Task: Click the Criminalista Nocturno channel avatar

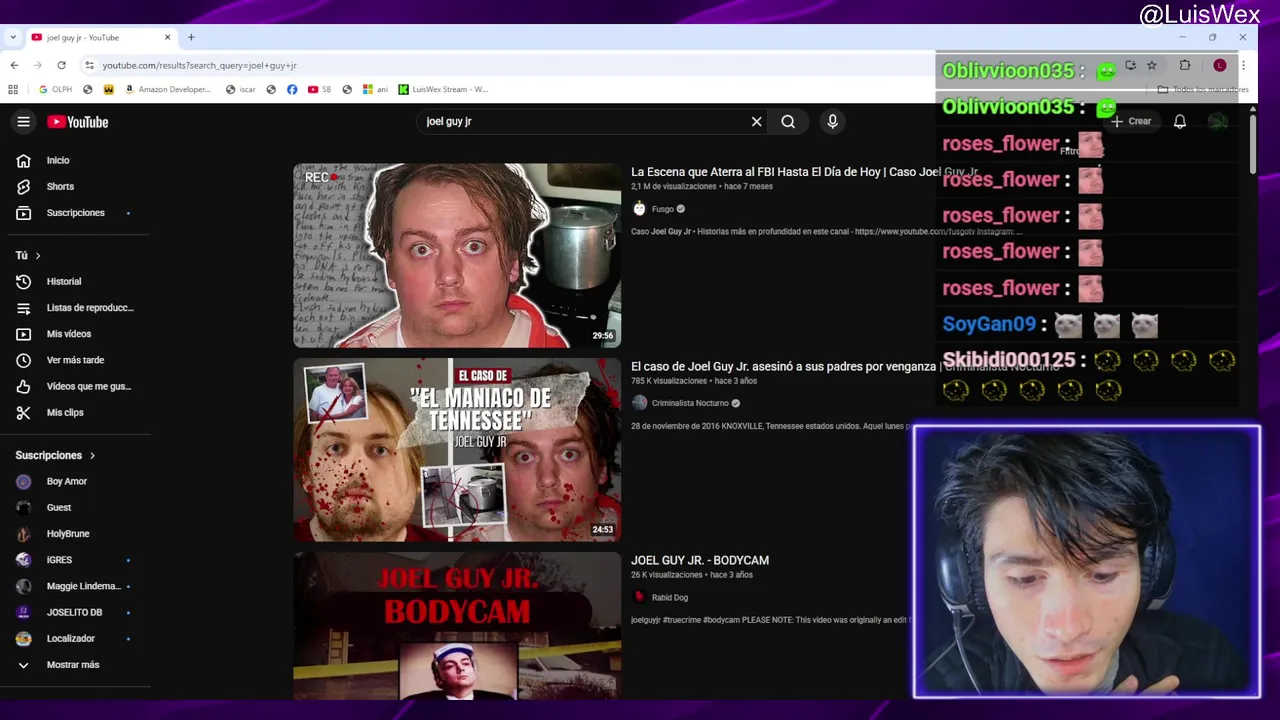Action: pyautogui.click(x=640, y=403)
